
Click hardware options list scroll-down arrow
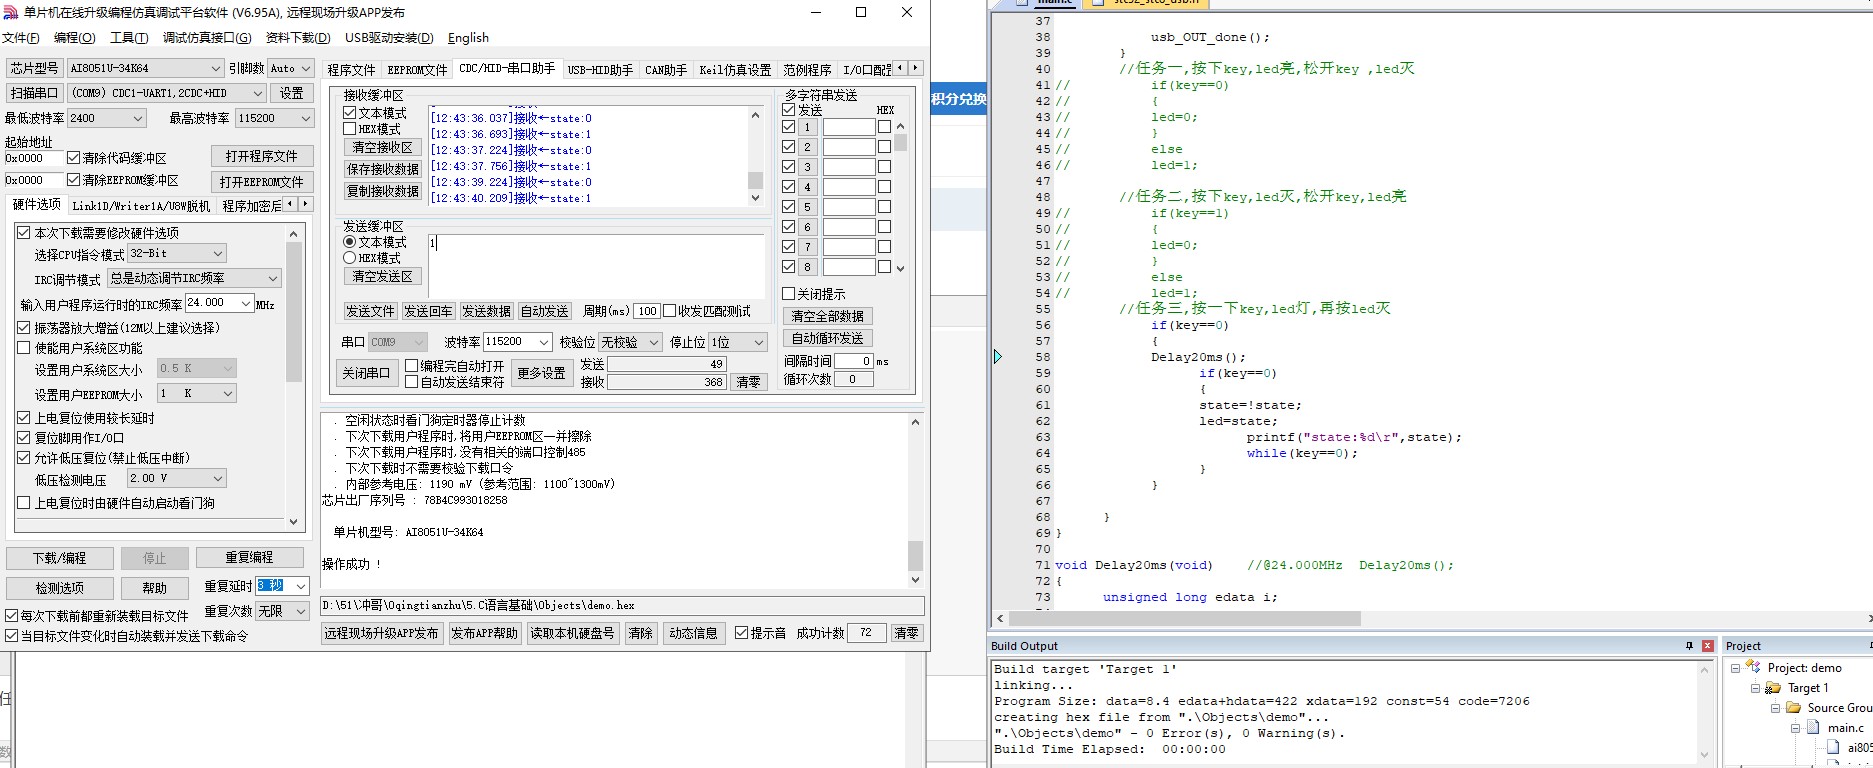click(293, 521)
